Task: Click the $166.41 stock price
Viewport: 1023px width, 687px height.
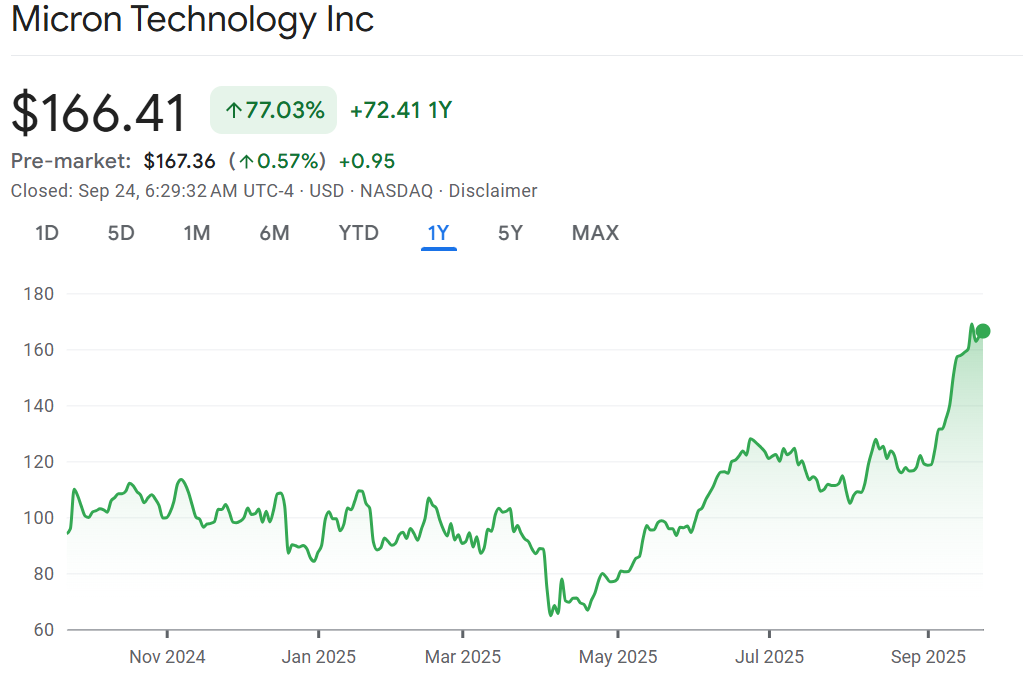Action: point(99,111)
